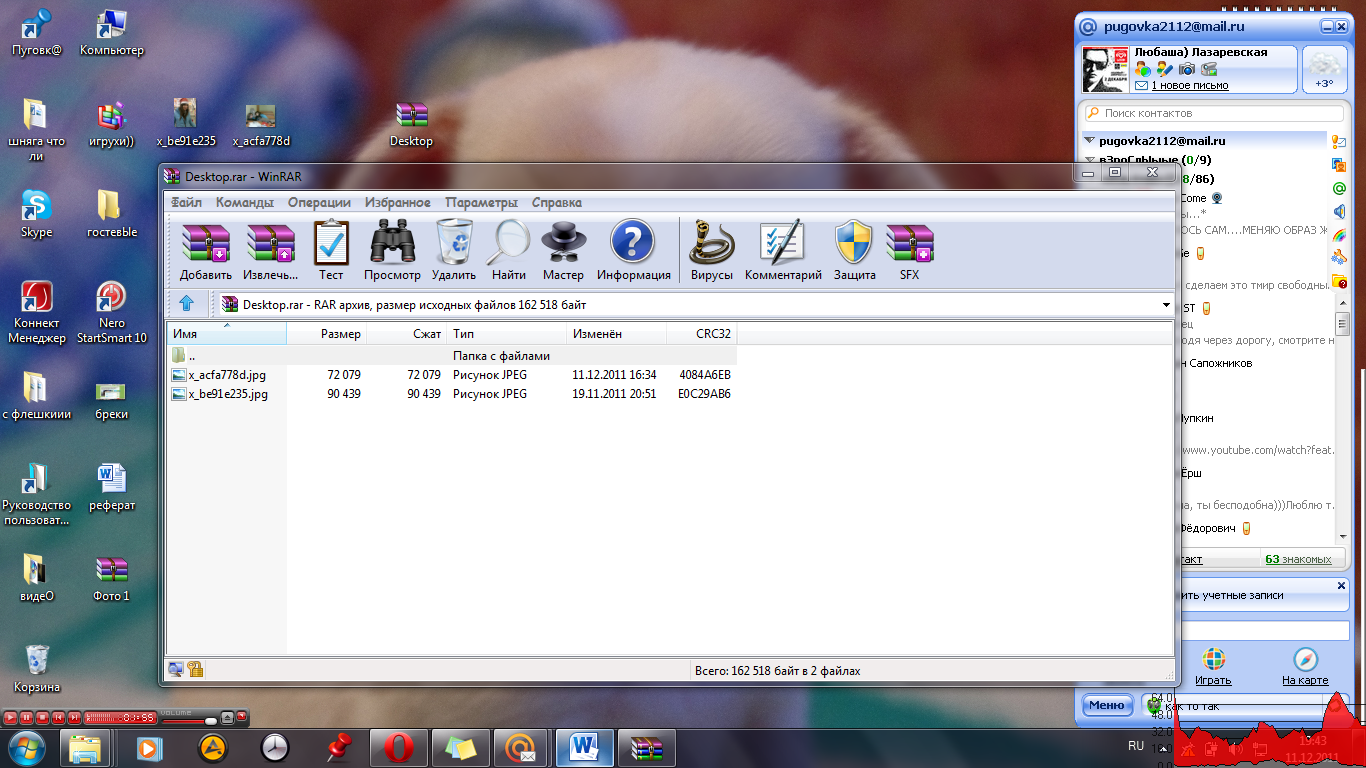Open the Параметры menu
The height and width of the screenshot is (768, 1366).
click(x=482, y=202)
